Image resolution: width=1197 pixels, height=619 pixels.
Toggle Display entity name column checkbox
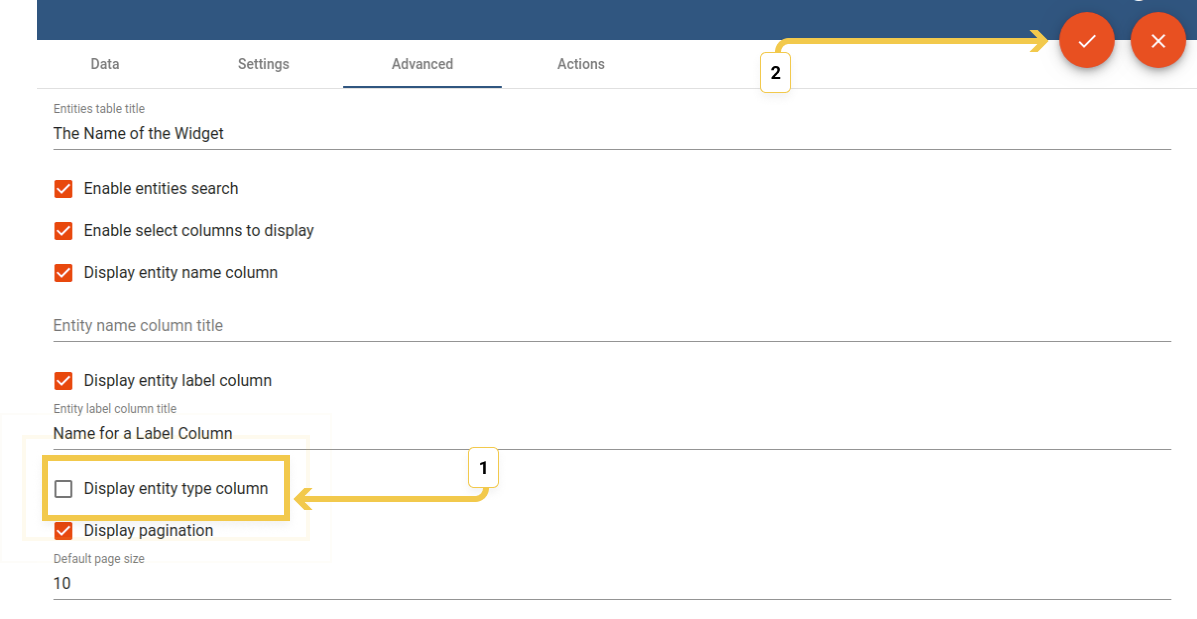click(64, 273)
